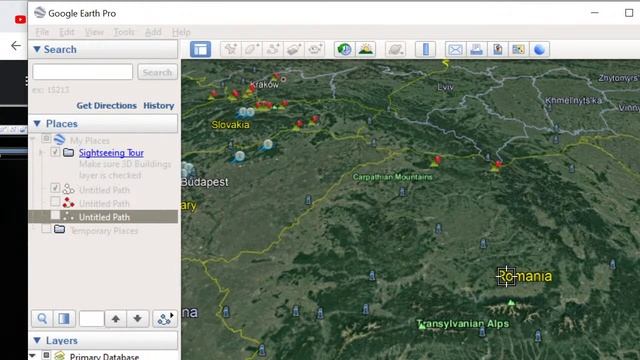The width and height of the screenshot is (640, 360).
Task: Open the Tools menu
Action: click(124, 32)
